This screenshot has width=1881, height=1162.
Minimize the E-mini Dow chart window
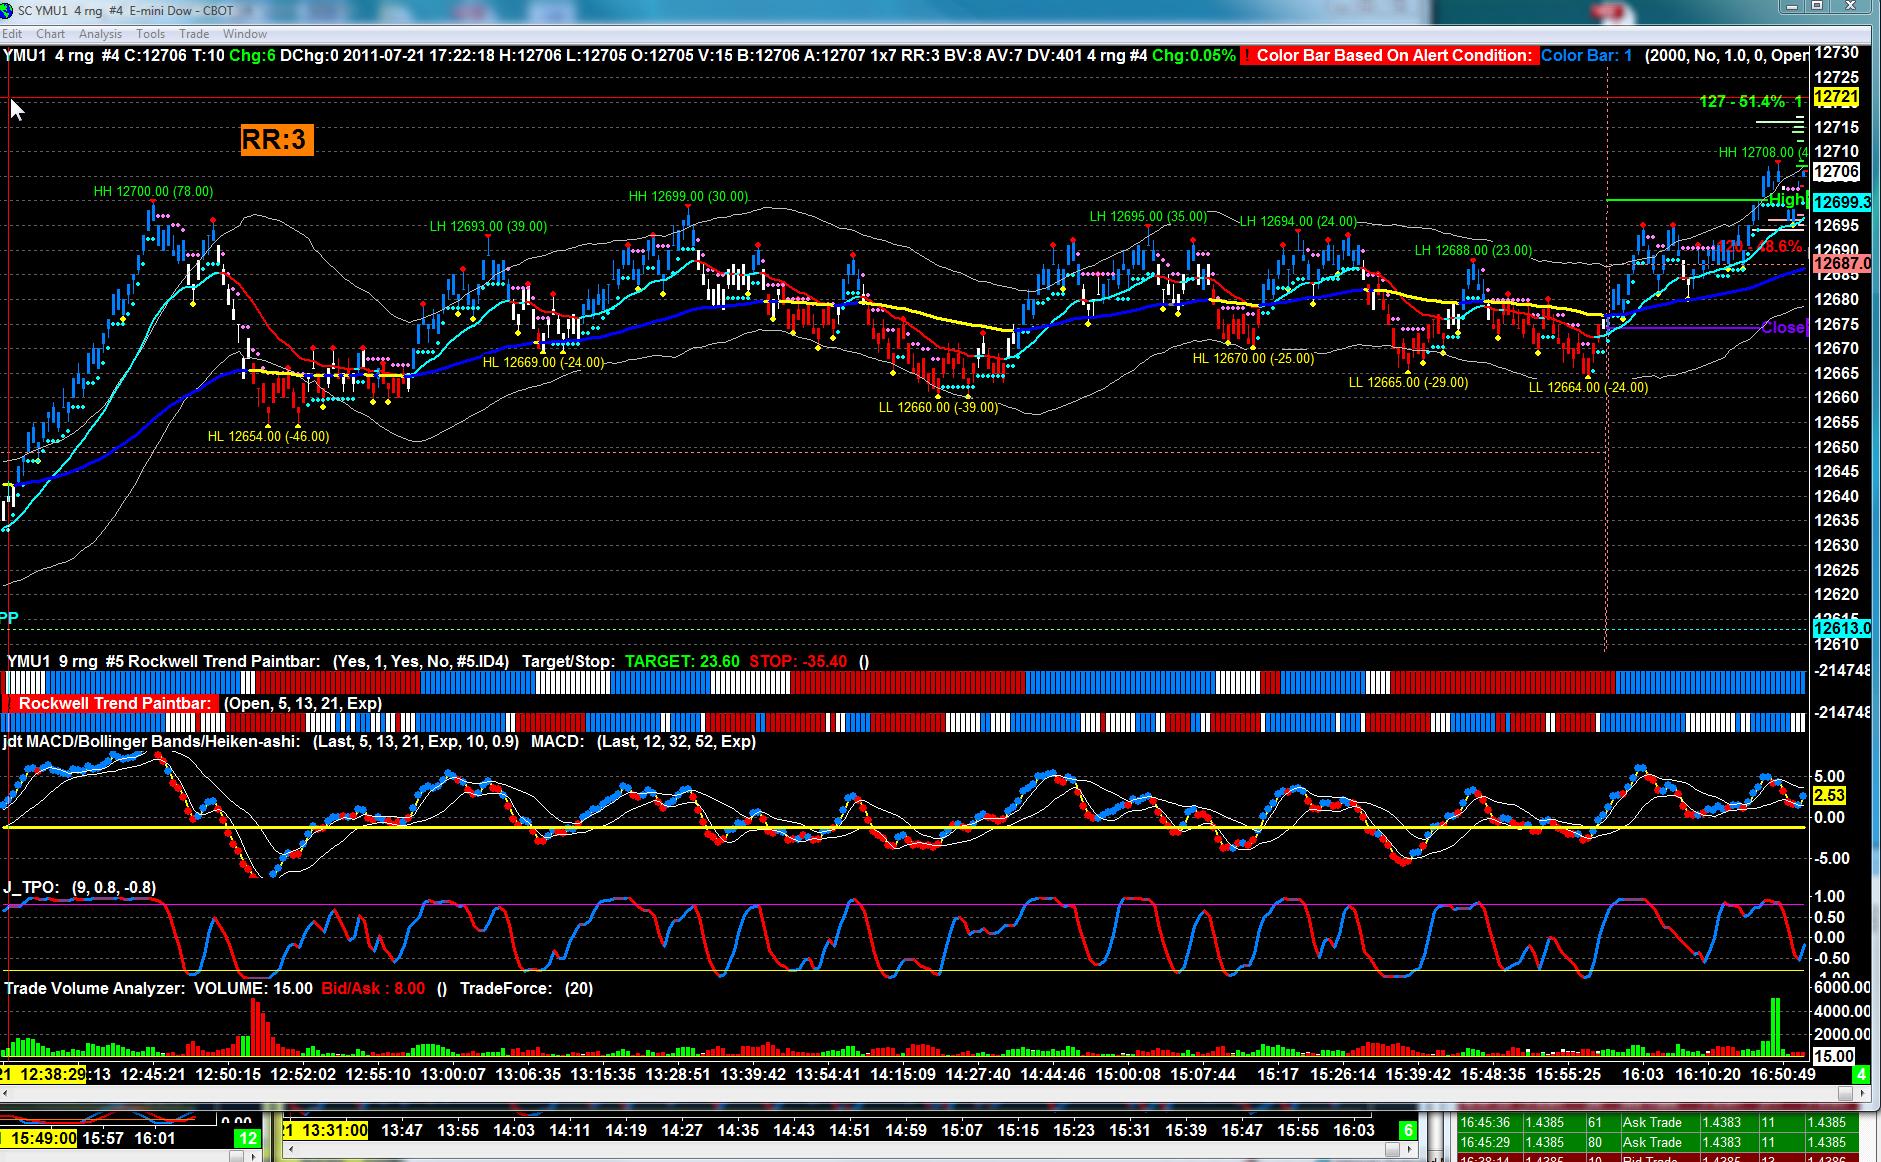1790,6
